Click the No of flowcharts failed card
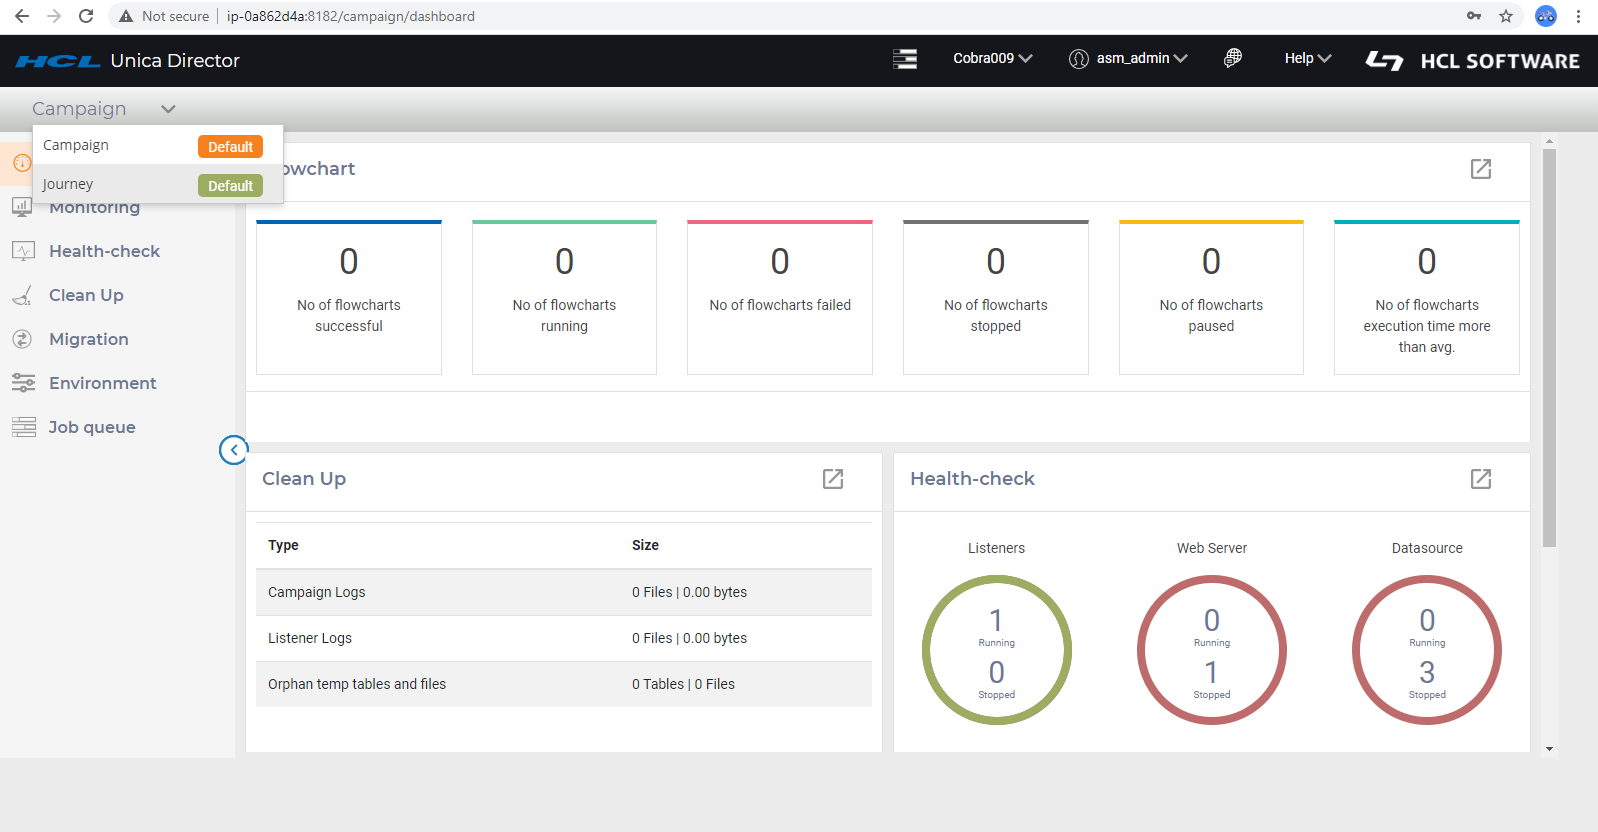The width and height of the screenshot is (1598, 832). (779, 297)
